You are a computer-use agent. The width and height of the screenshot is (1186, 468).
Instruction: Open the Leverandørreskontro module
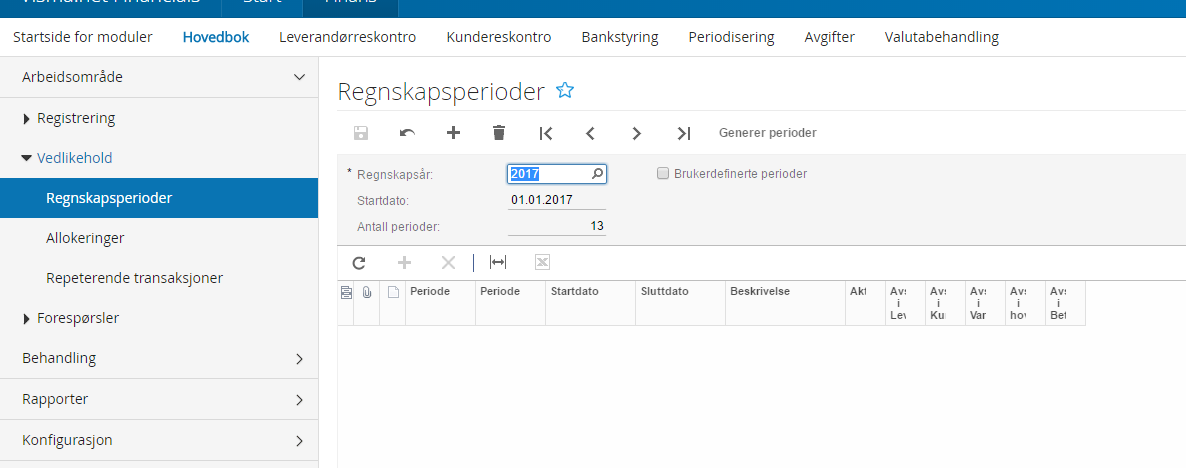coord(347,37)
